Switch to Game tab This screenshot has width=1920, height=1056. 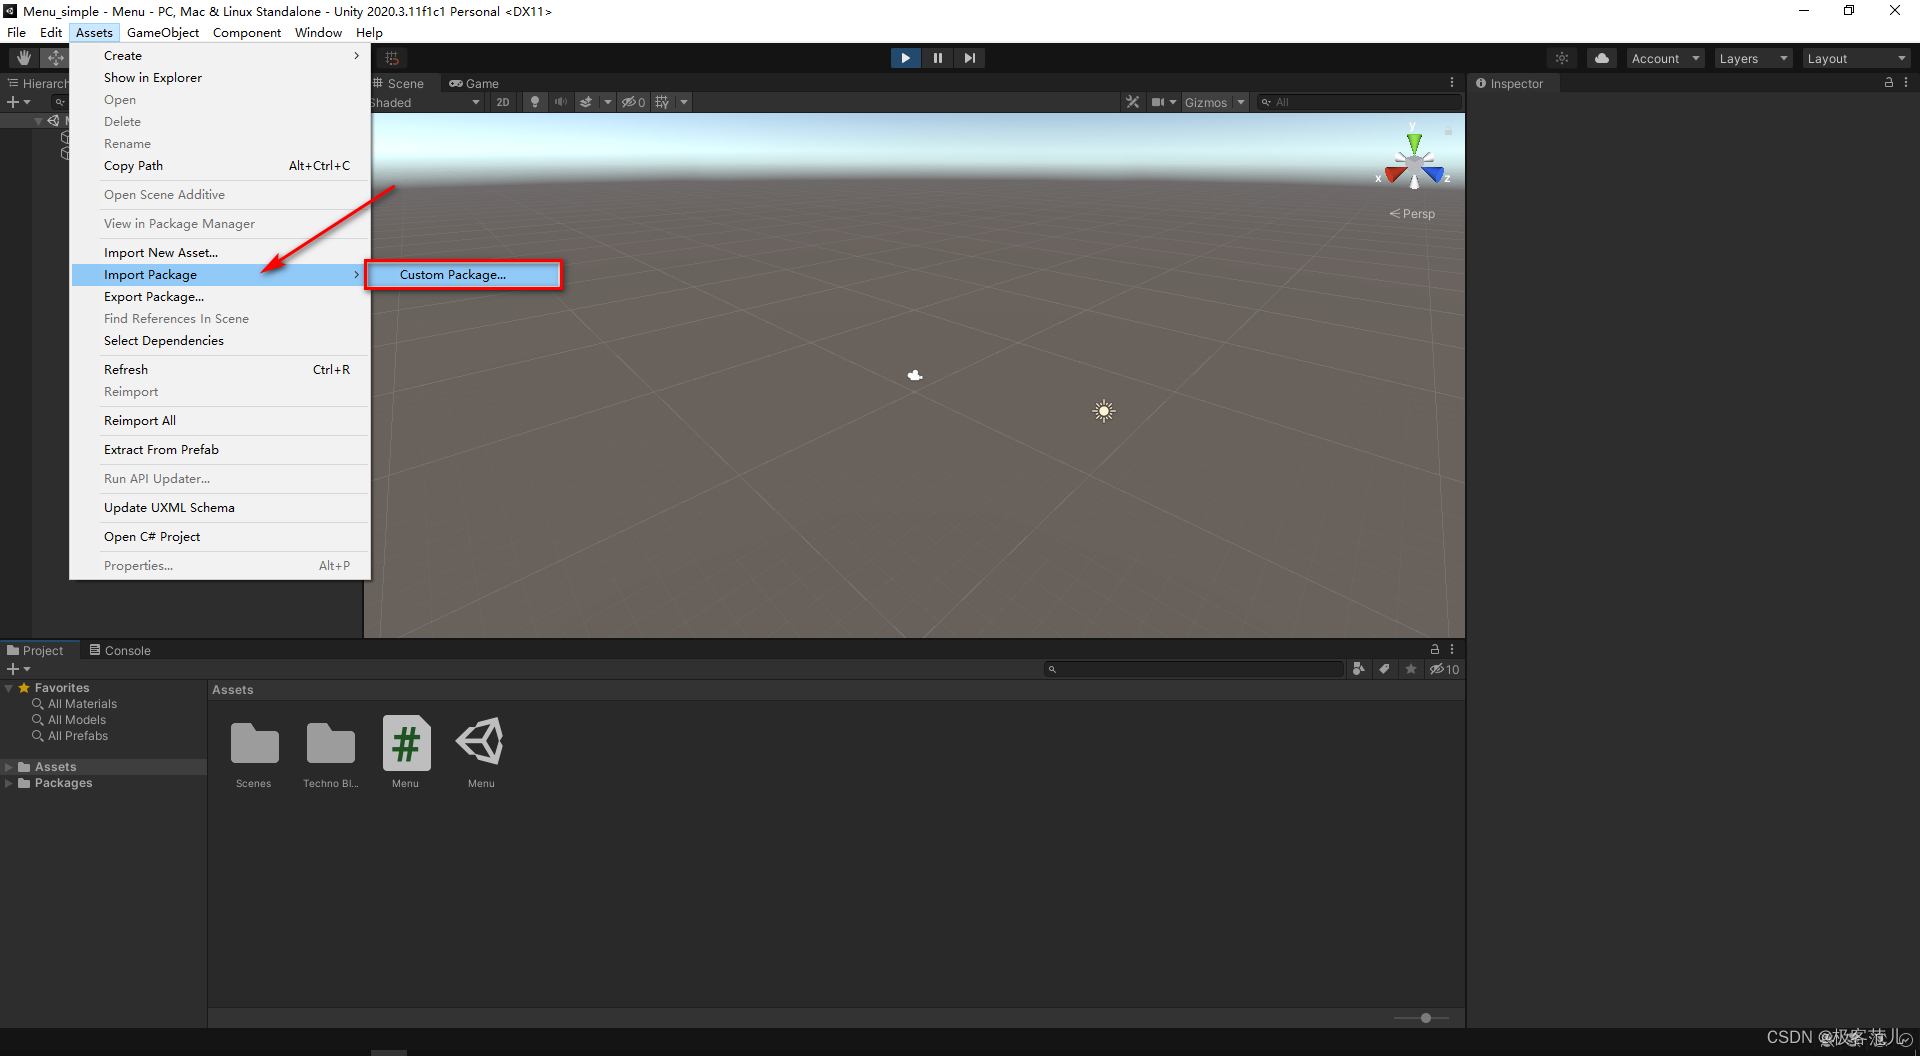click(x=474, y=83)
